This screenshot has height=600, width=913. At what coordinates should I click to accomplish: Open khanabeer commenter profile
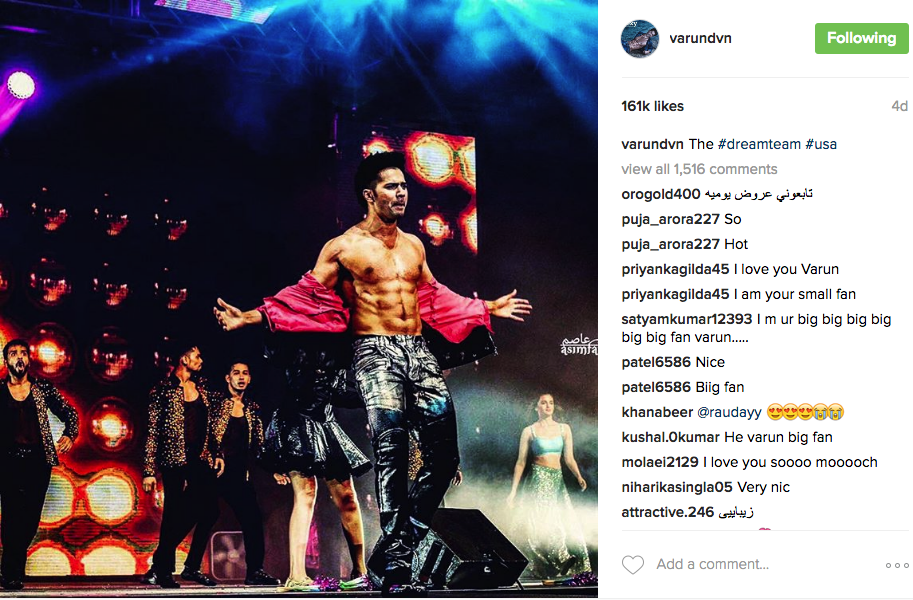click(657, 412)
